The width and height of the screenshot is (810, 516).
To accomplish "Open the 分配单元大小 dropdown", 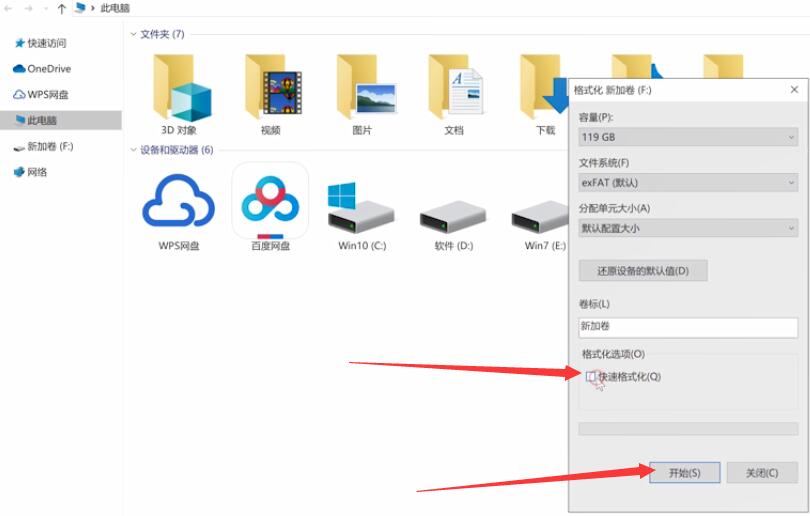I will (688, 228).
